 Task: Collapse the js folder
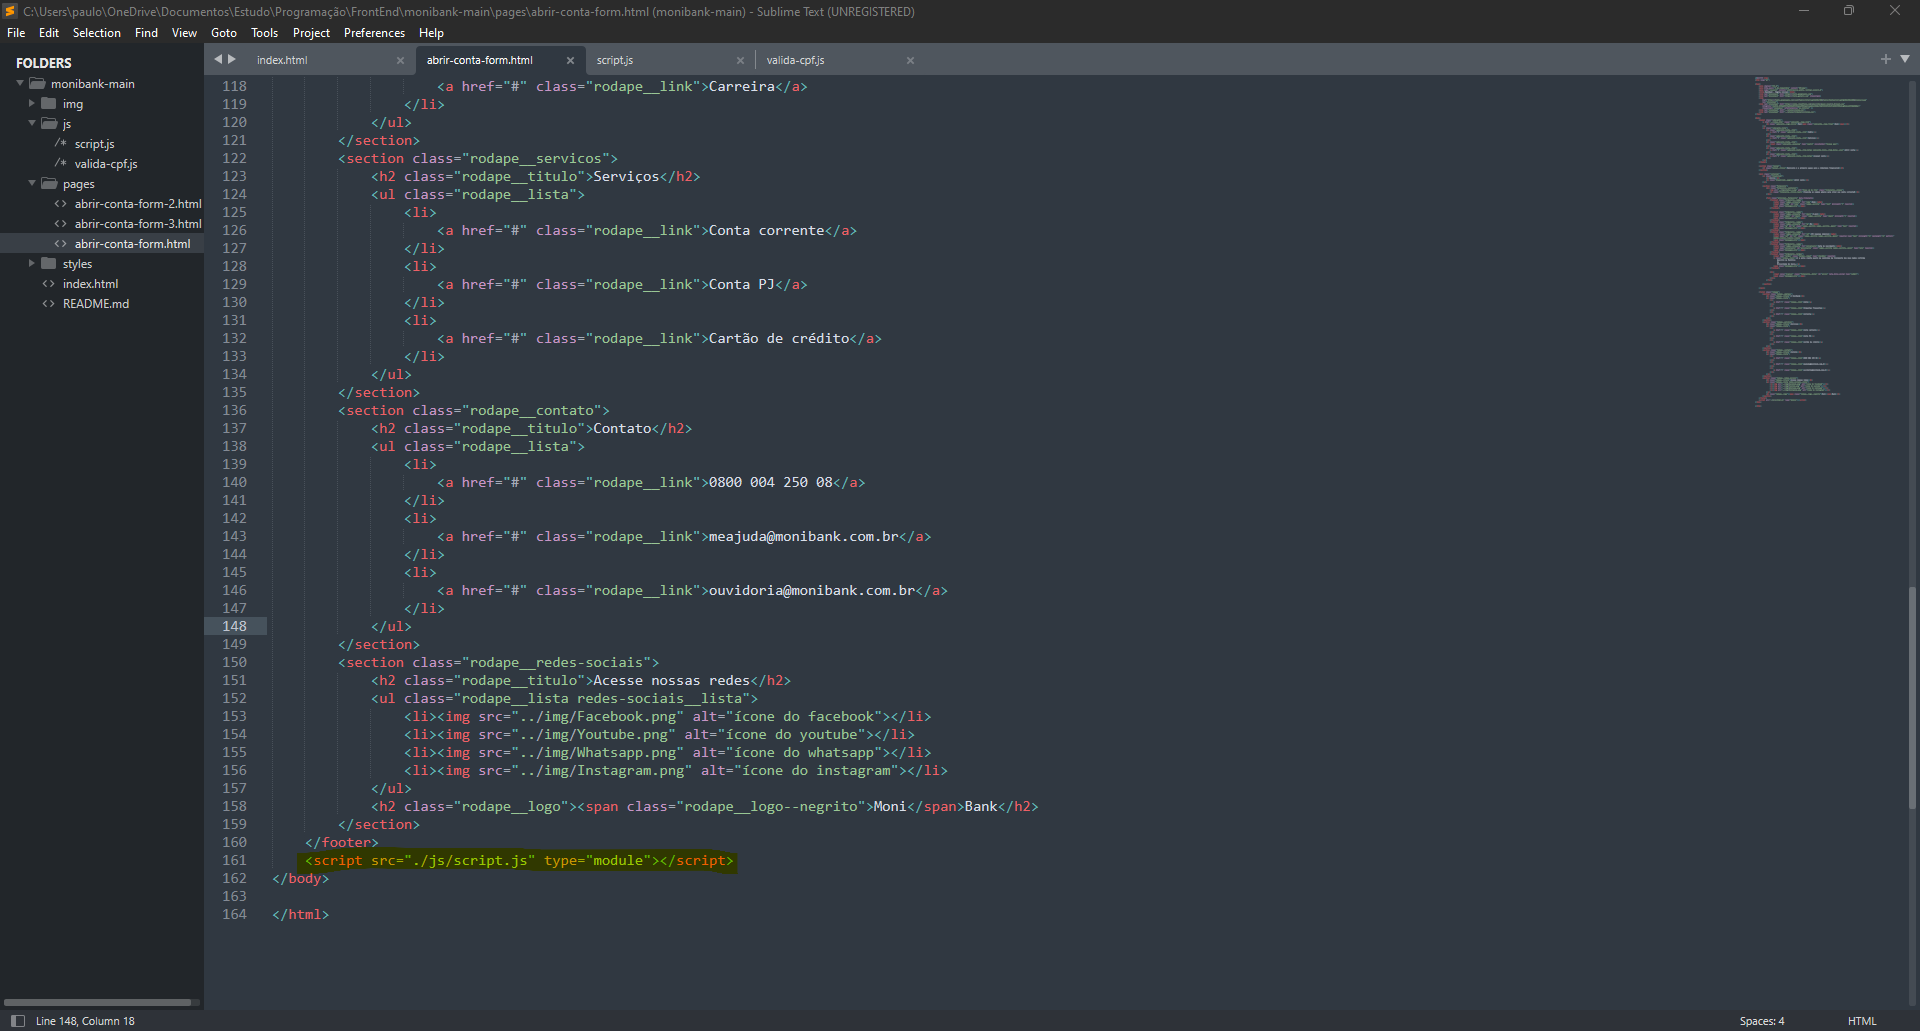(32, 123)
